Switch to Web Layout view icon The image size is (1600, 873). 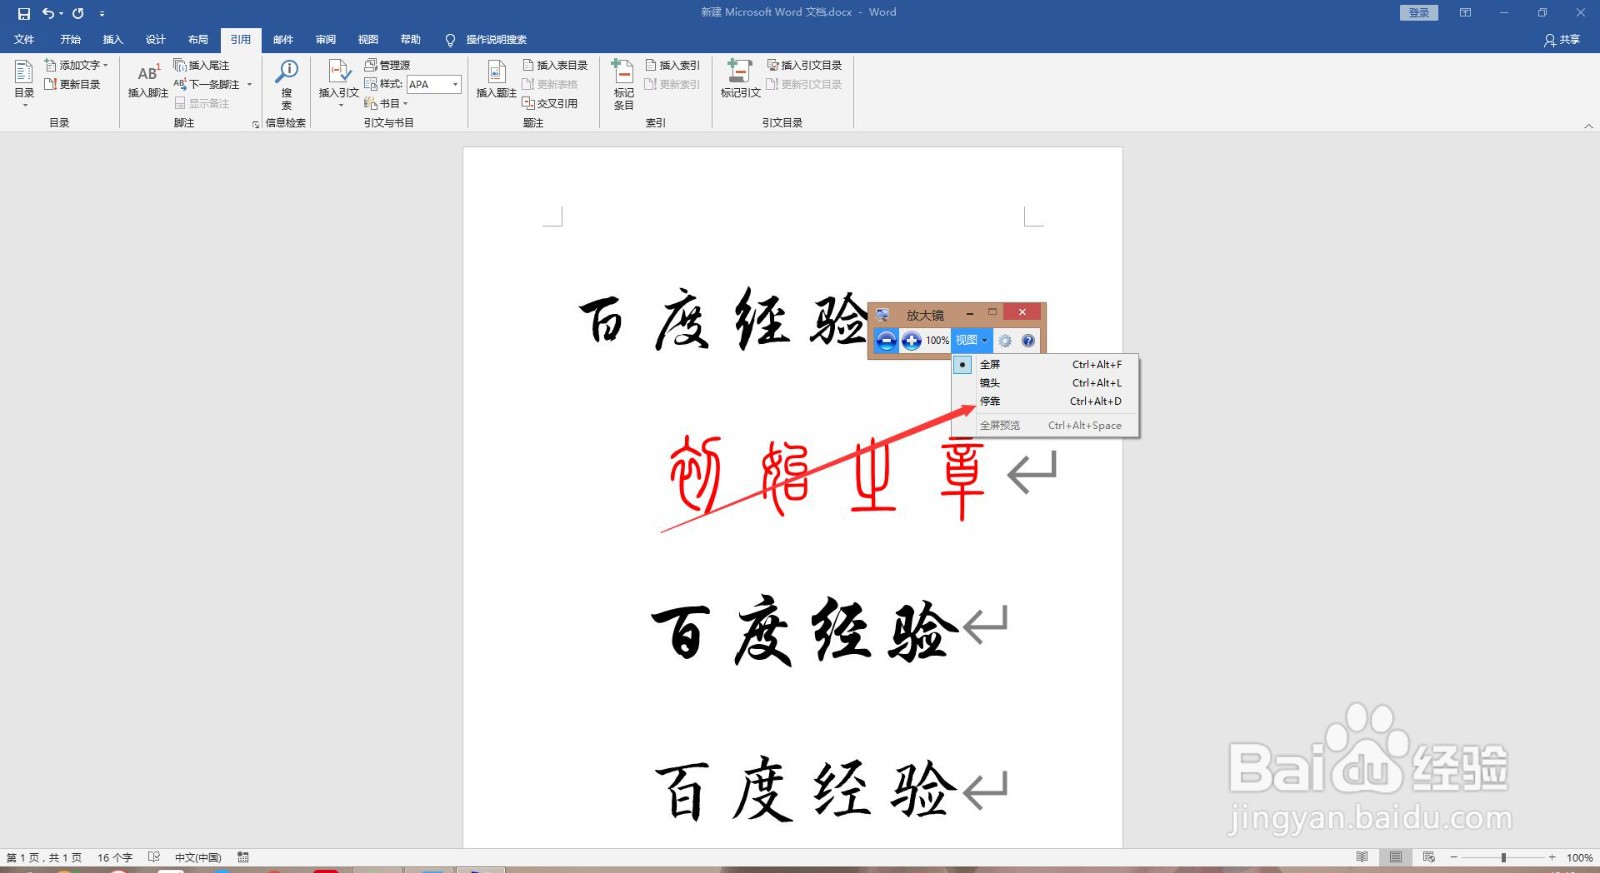1429,858
